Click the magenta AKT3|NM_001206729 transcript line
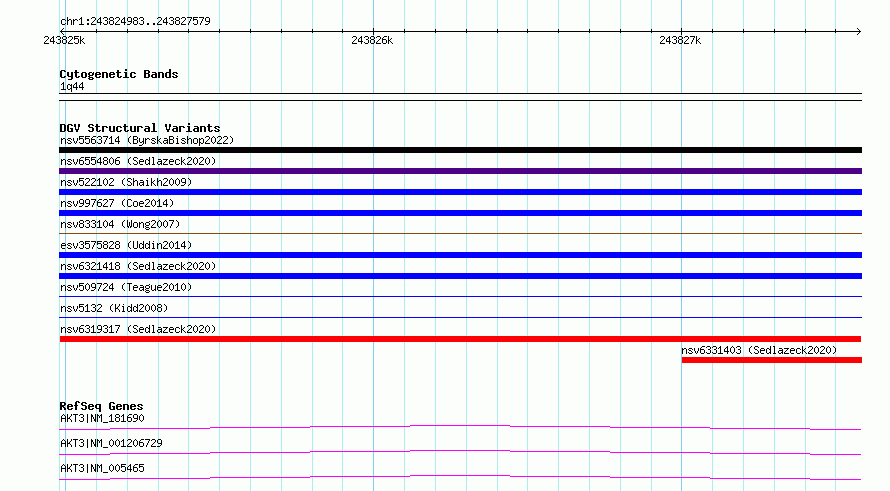Image resolution: width=890 pixels, height=491 pixels. tap(460, 452)
